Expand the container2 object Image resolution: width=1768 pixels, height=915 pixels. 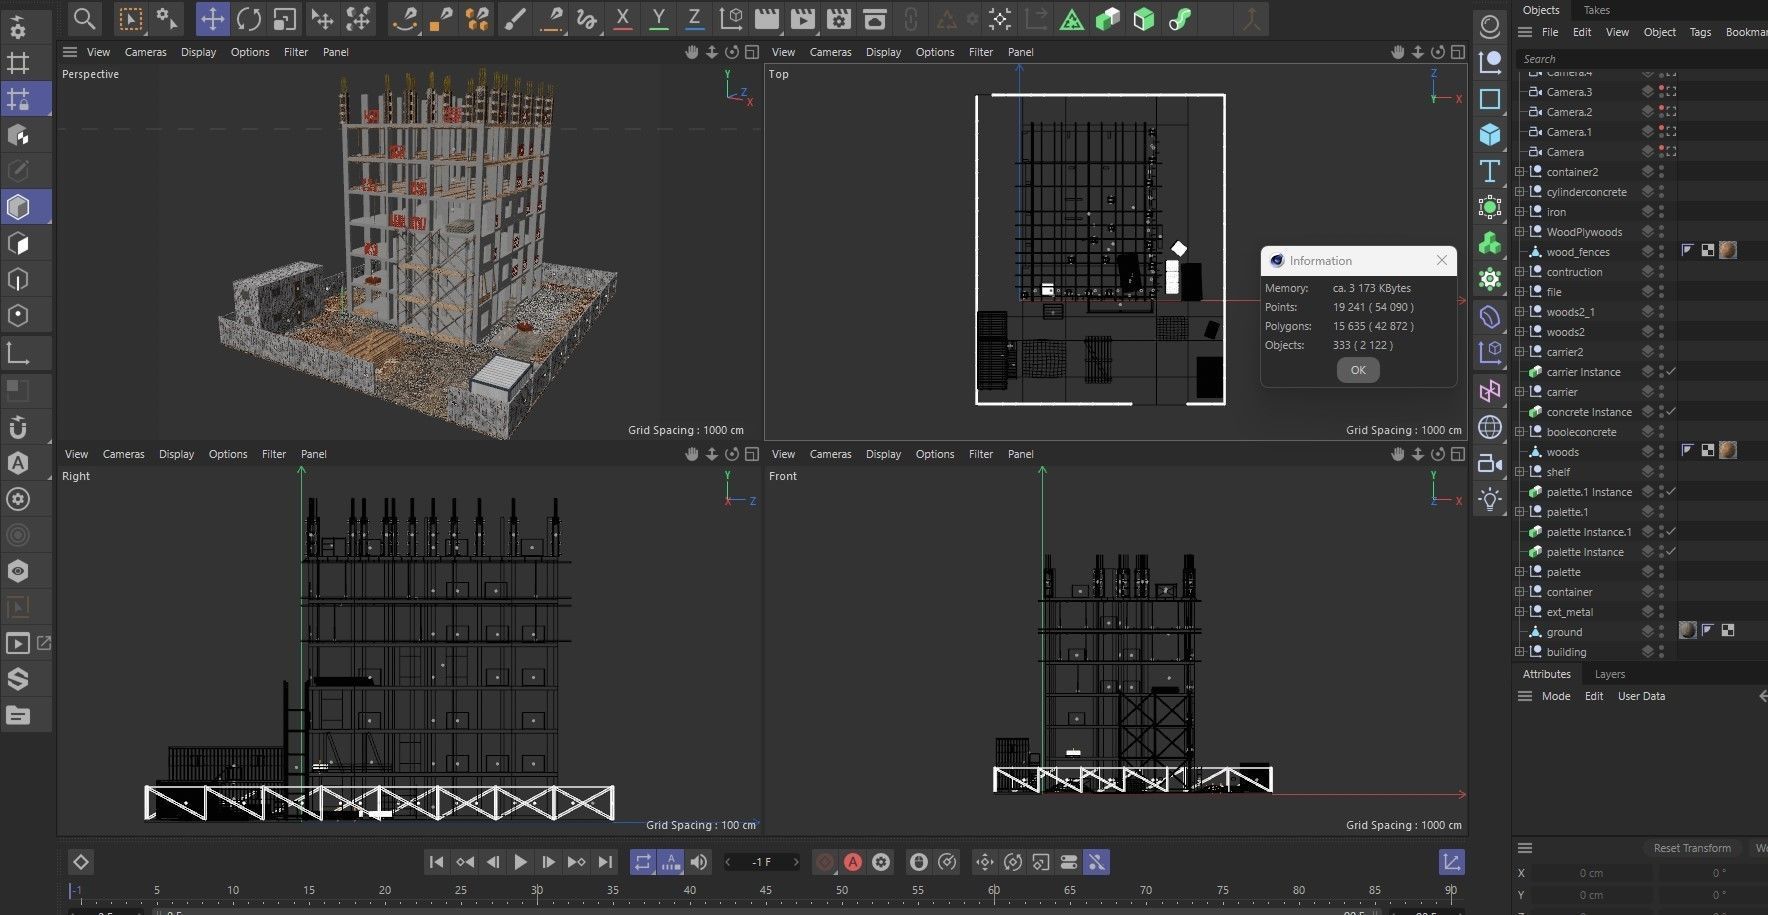[1520, 172]
